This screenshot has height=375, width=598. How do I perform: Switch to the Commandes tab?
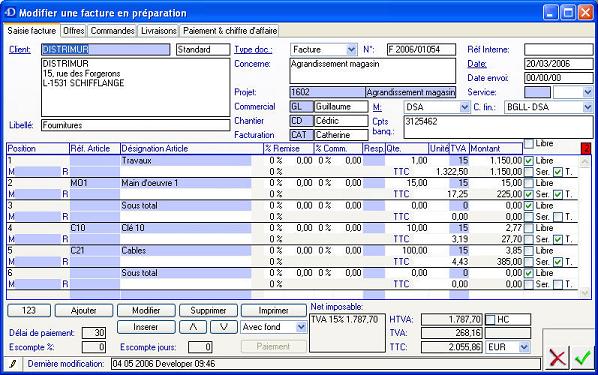click(112, 31)
